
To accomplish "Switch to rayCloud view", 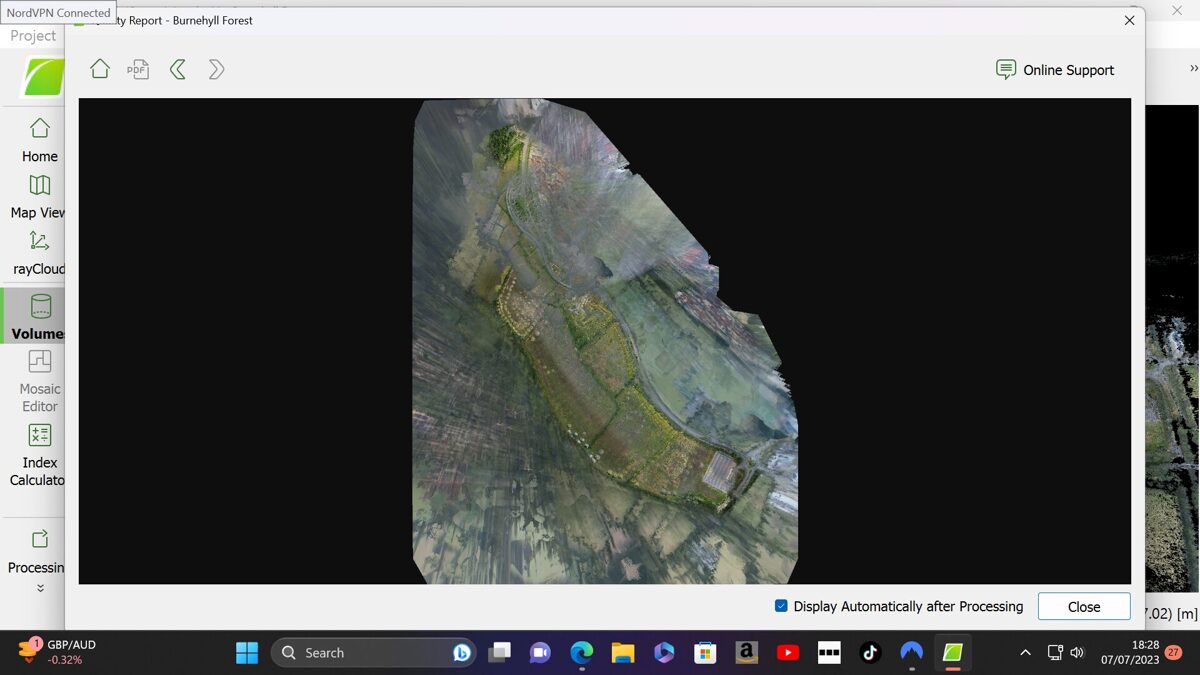I will tap(38, 252).
